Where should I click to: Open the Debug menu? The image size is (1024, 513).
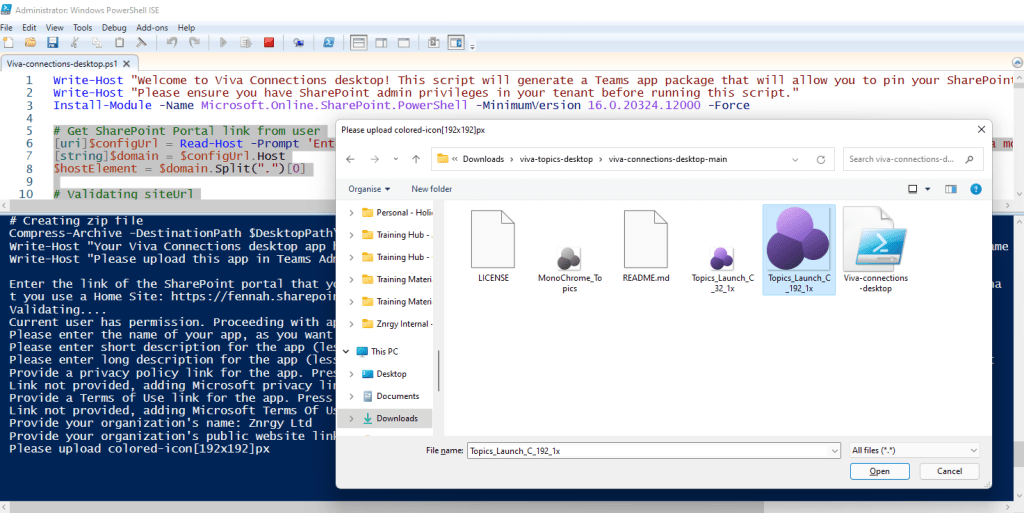click(x=114, y=27)
